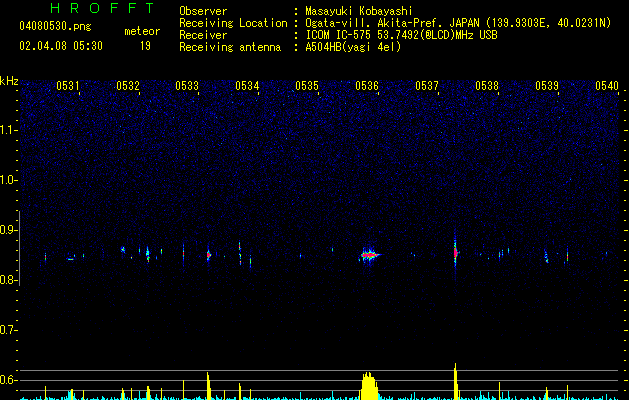Click the HROFFT title text

[x=102, y=8]
